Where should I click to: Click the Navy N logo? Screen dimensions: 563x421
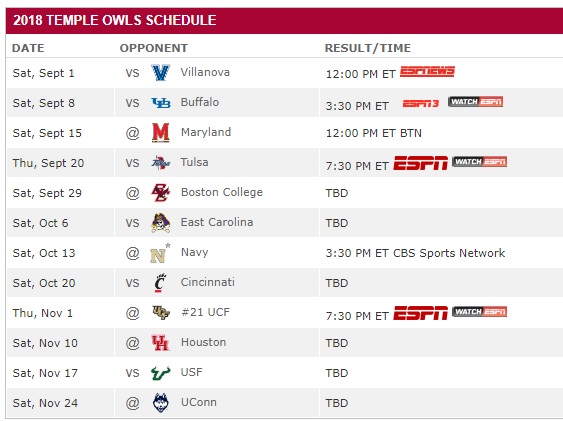(160, 253)
